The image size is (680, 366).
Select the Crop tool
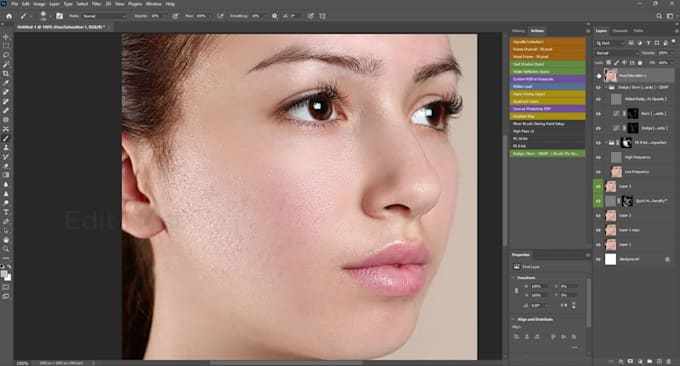(x=6, y=74)
